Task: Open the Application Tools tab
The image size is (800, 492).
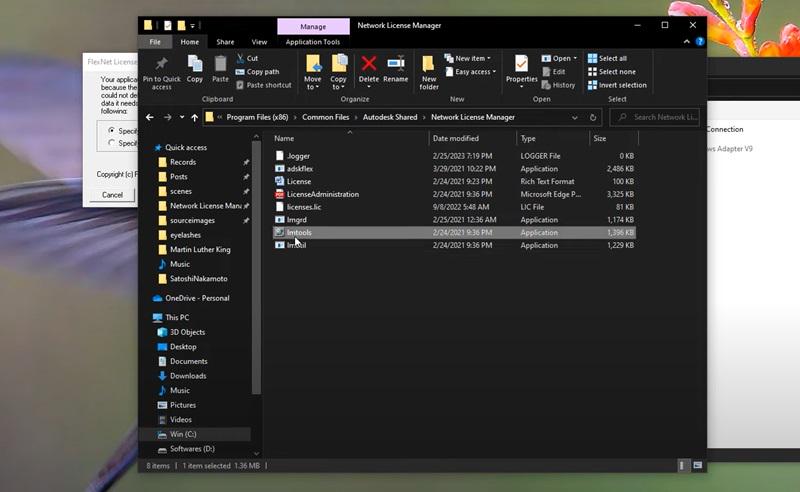Action: [x=313, y=42]
